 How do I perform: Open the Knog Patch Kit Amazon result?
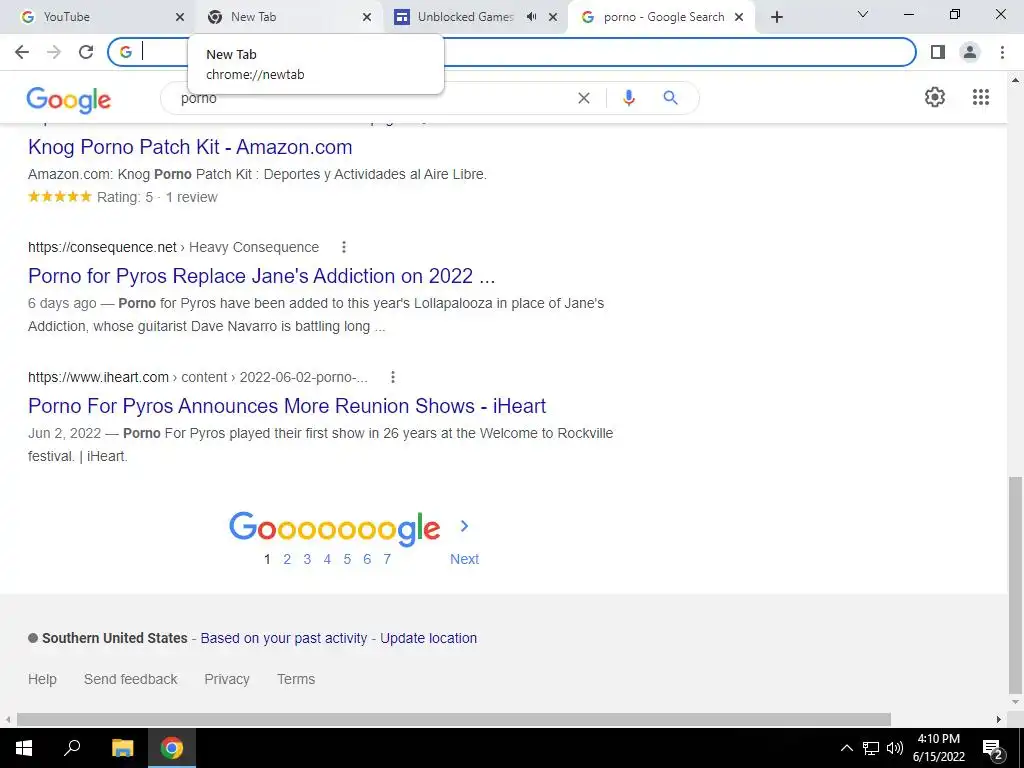point(190,147)
